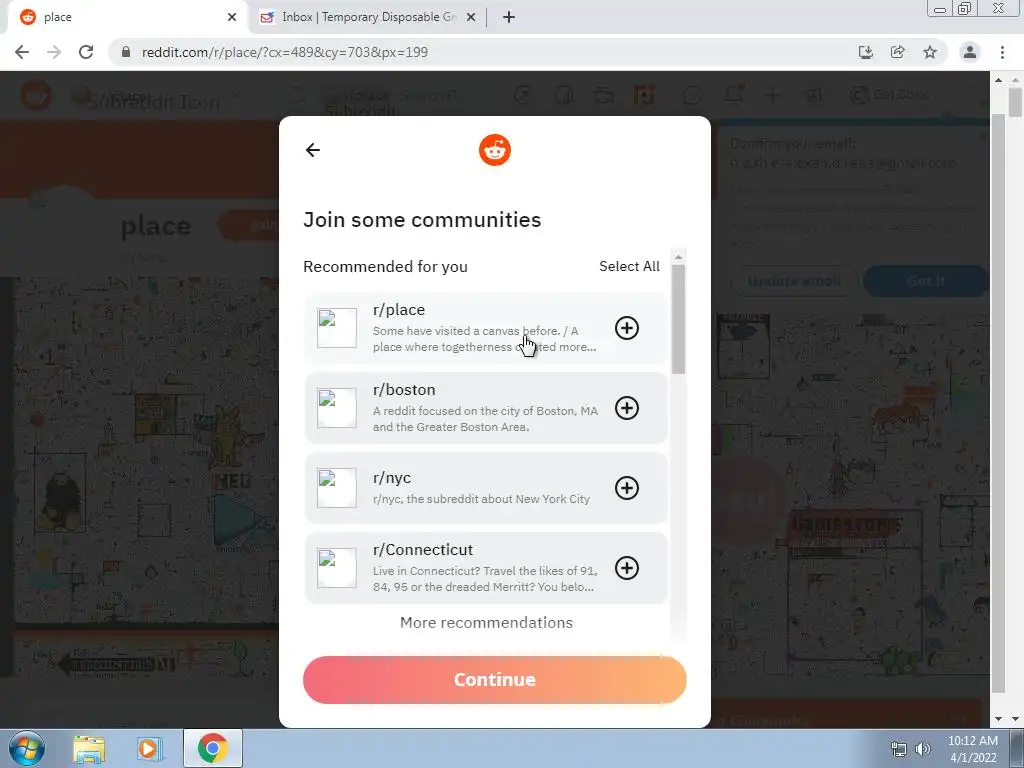The height and width of the screenshot is (768, 1024).
Task: Click Recommended for you heading
Action: pyautogui.click(x=385, y=266)
